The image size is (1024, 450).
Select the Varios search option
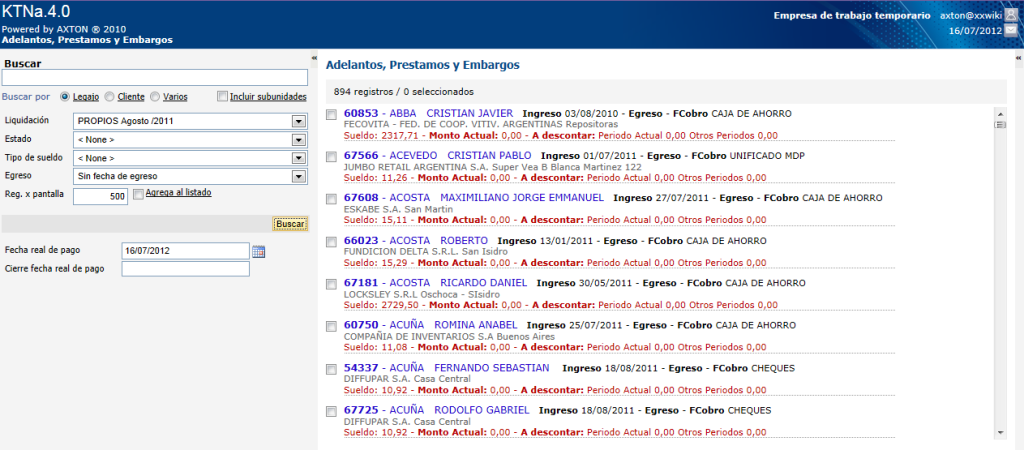coord(155,97)
